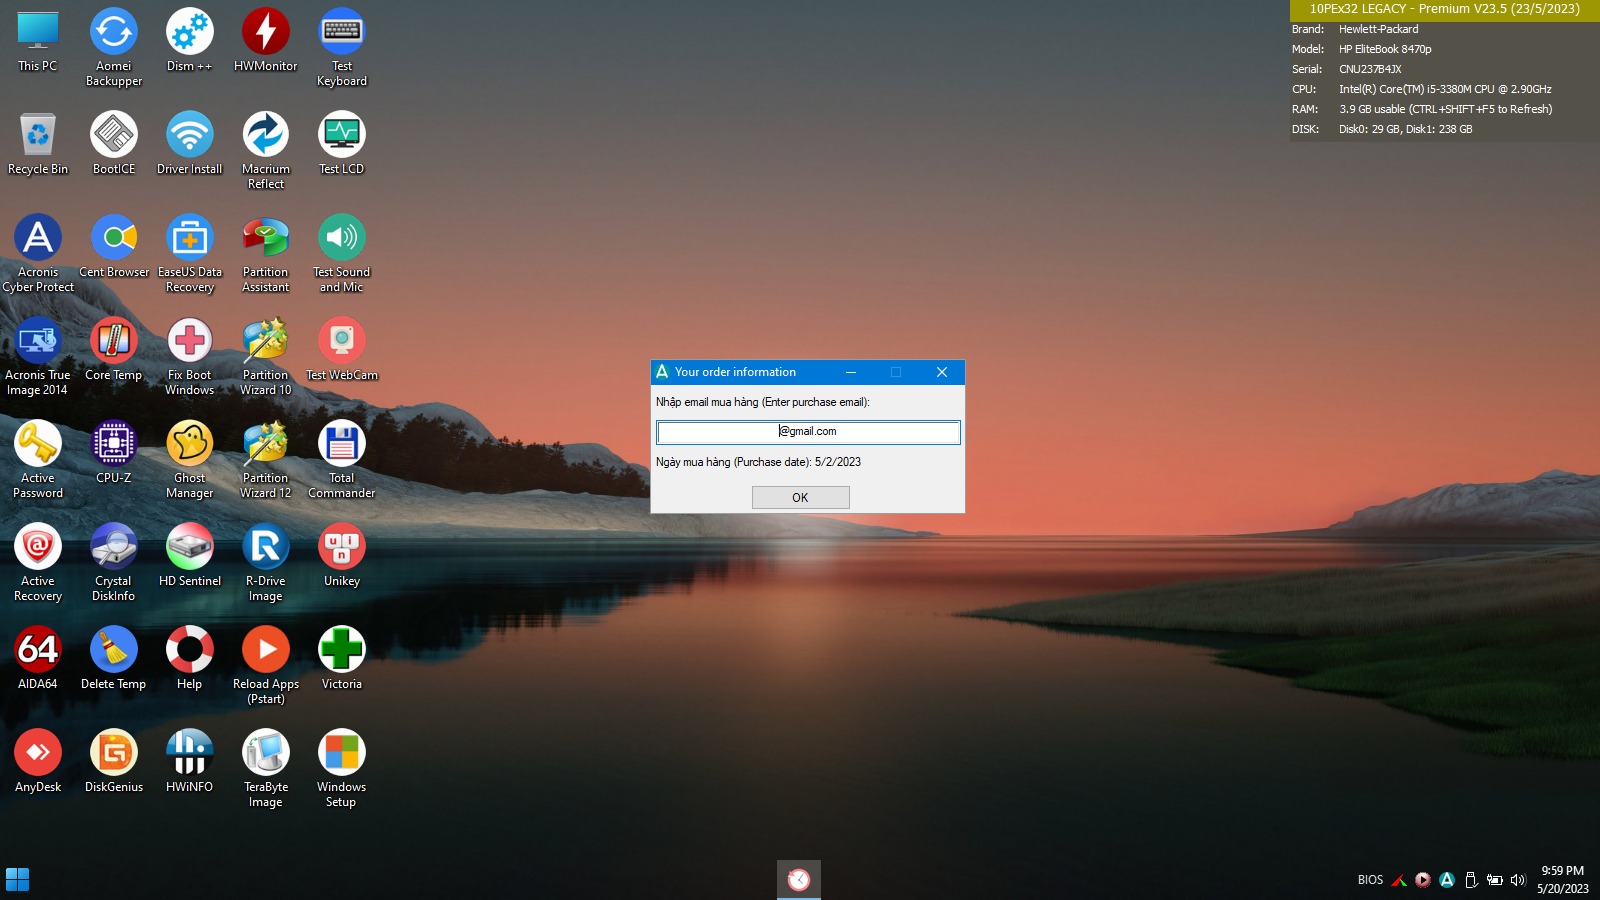1600x900 pixels.
Task: Open the Core Temp shortcut
Action: [114, 342]
